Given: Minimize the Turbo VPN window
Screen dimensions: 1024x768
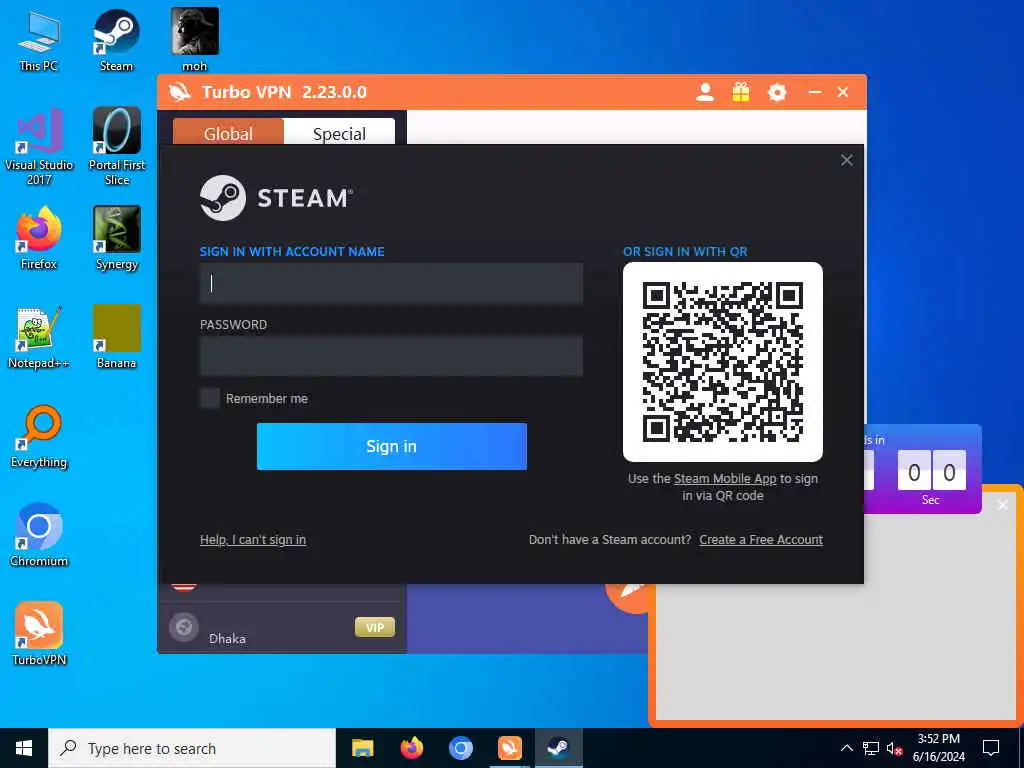Looking at the screenshot, I should [814, 92].
